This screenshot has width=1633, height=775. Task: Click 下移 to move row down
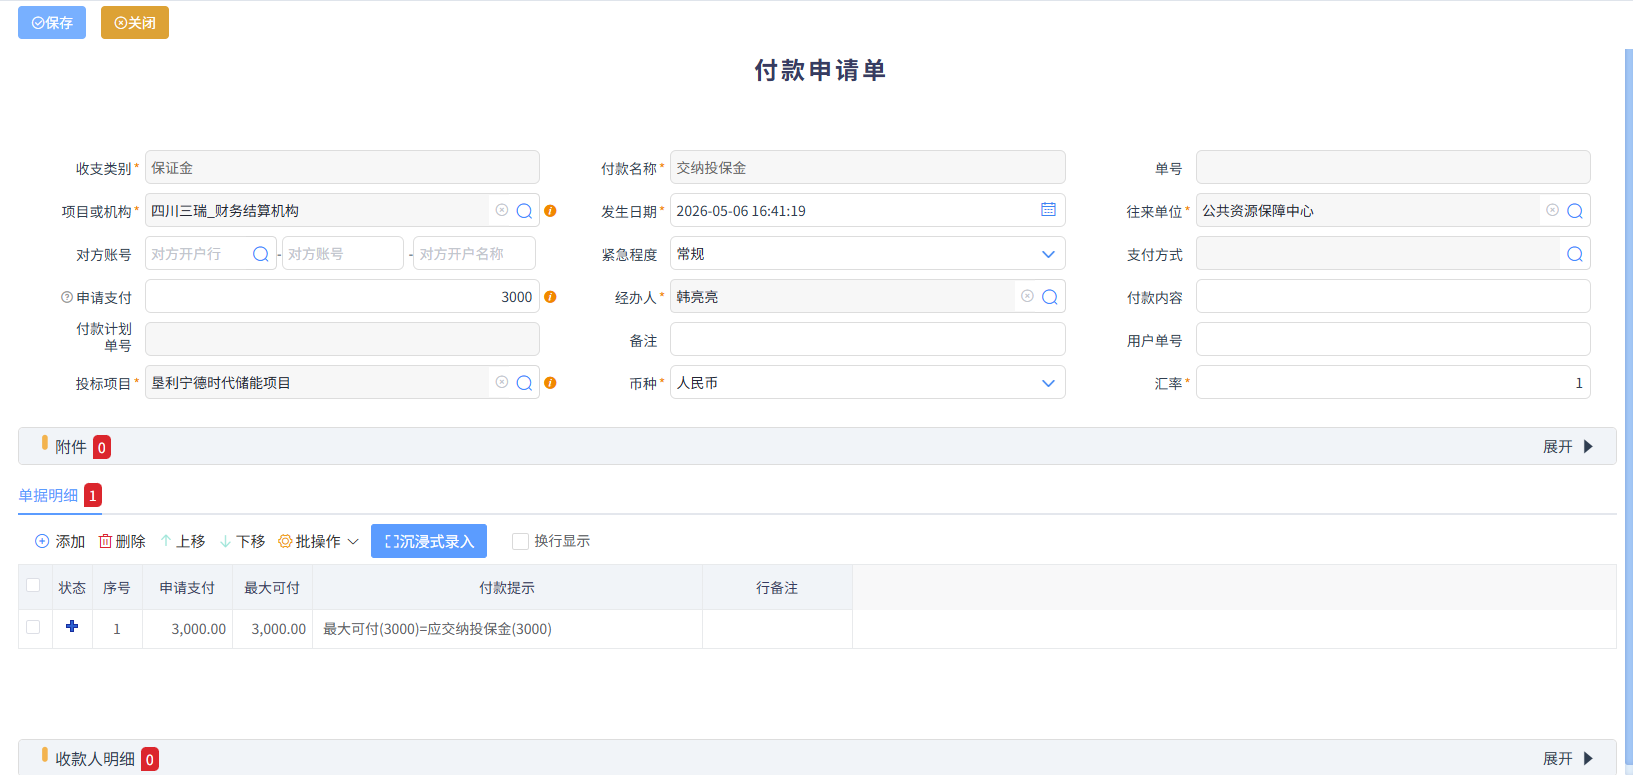click(242, 541)
